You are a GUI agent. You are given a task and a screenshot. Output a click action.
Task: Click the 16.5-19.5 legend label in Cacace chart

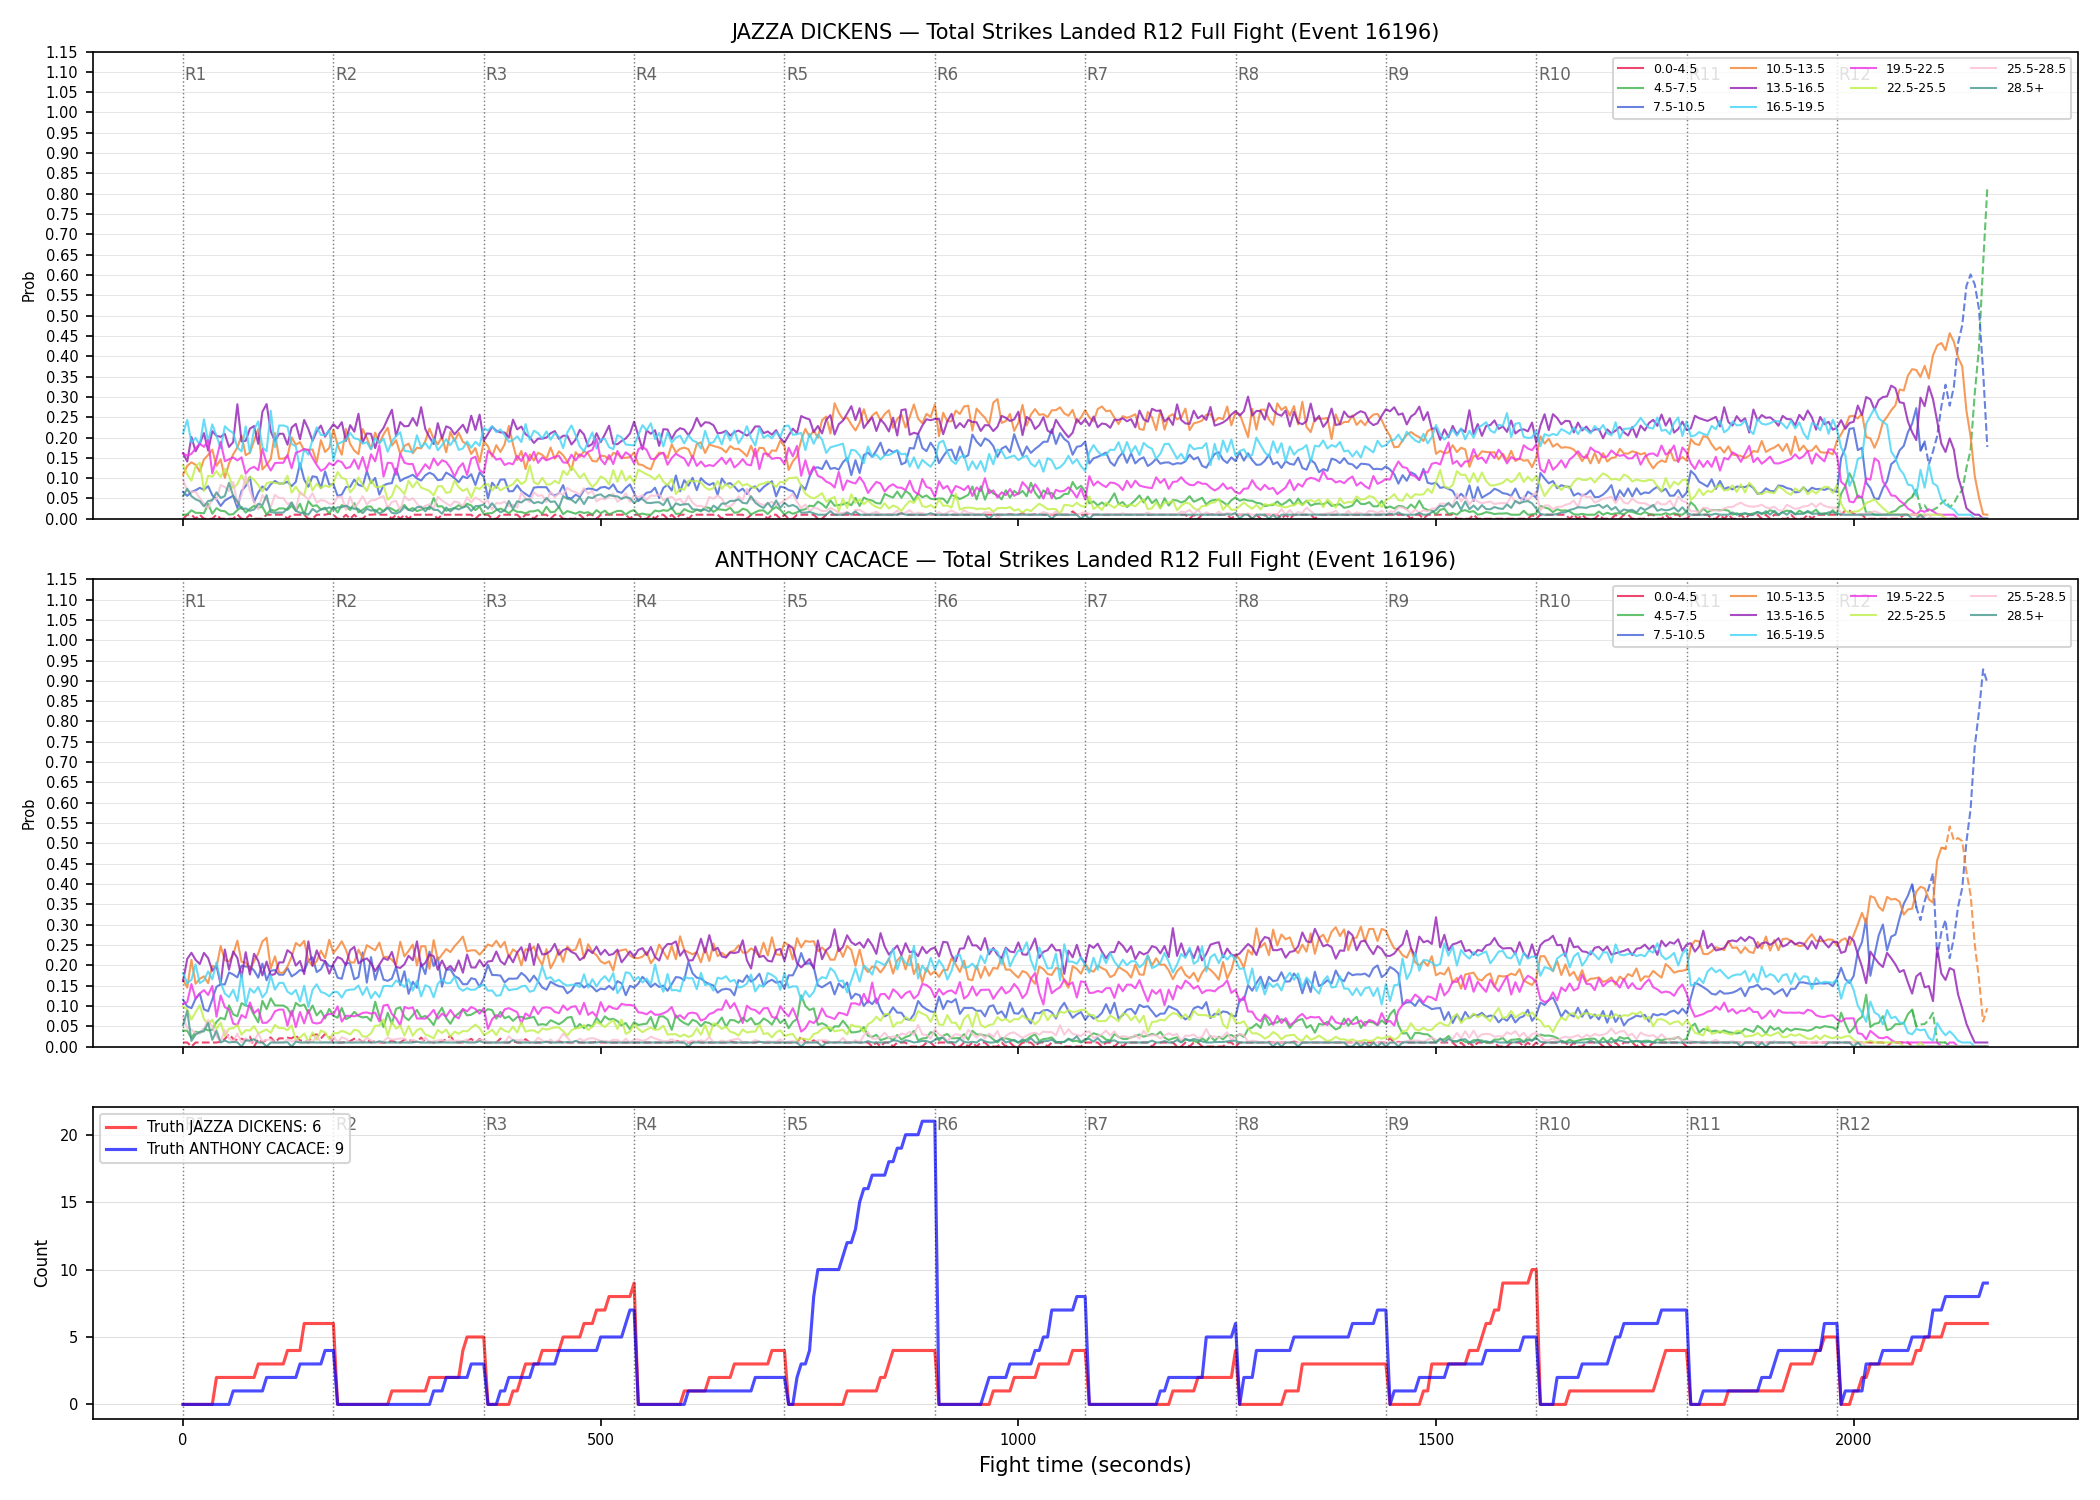(1795, 635)
